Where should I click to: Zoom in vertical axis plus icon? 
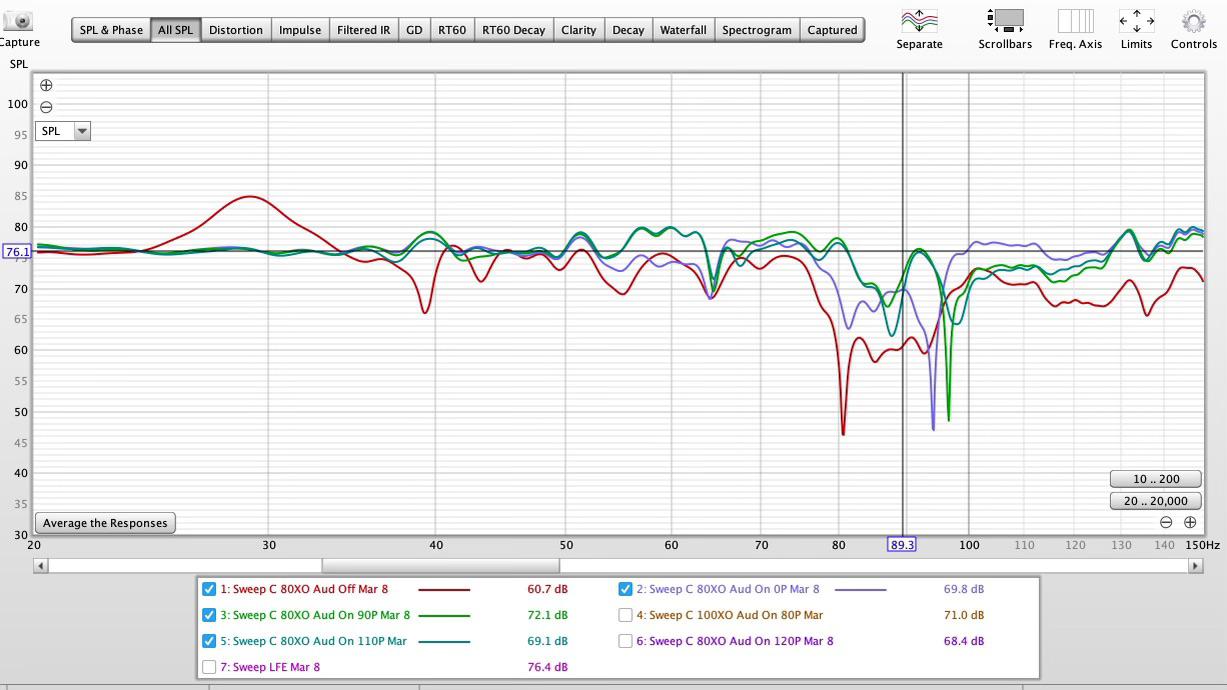pos(46,85)
